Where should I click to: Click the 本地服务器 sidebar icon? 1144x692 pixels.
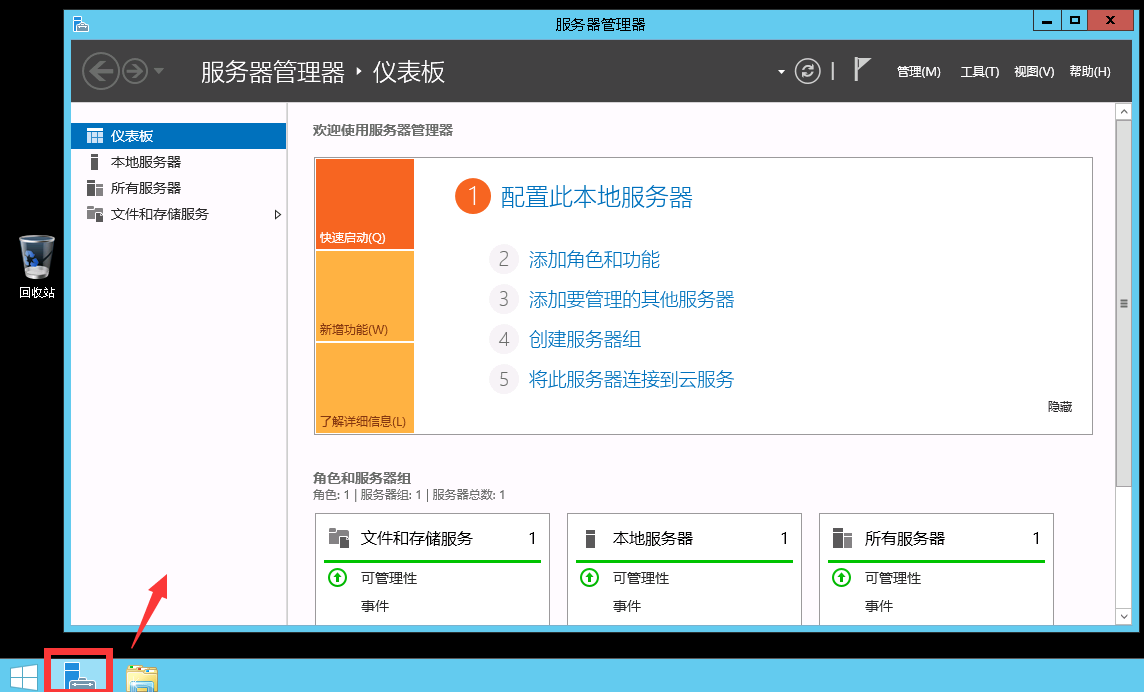(94, 162)
